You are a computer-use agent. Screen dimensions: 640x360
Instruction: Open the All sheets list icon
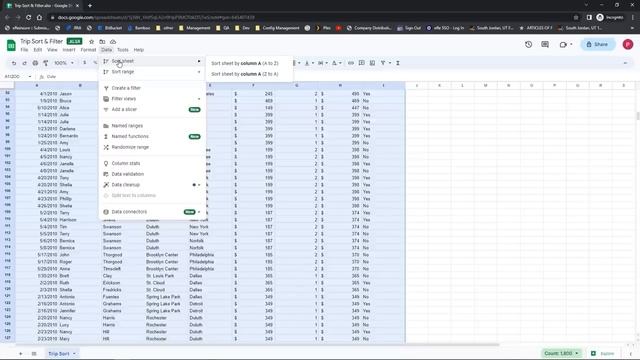pos(34,353)
